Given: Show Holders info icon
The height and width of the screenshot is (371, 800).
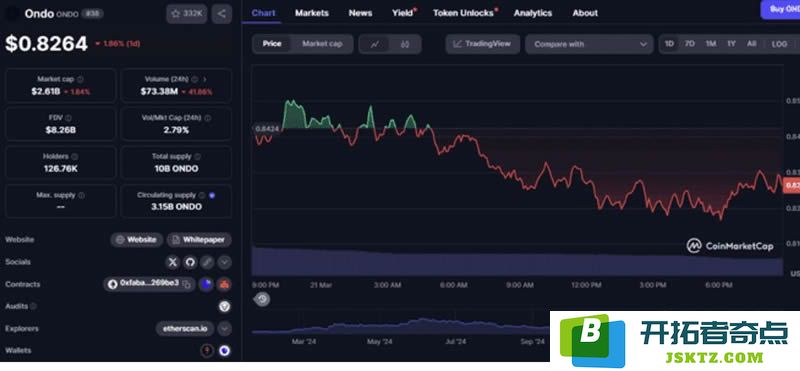Looking at the screenshot, I should [74, 157].
